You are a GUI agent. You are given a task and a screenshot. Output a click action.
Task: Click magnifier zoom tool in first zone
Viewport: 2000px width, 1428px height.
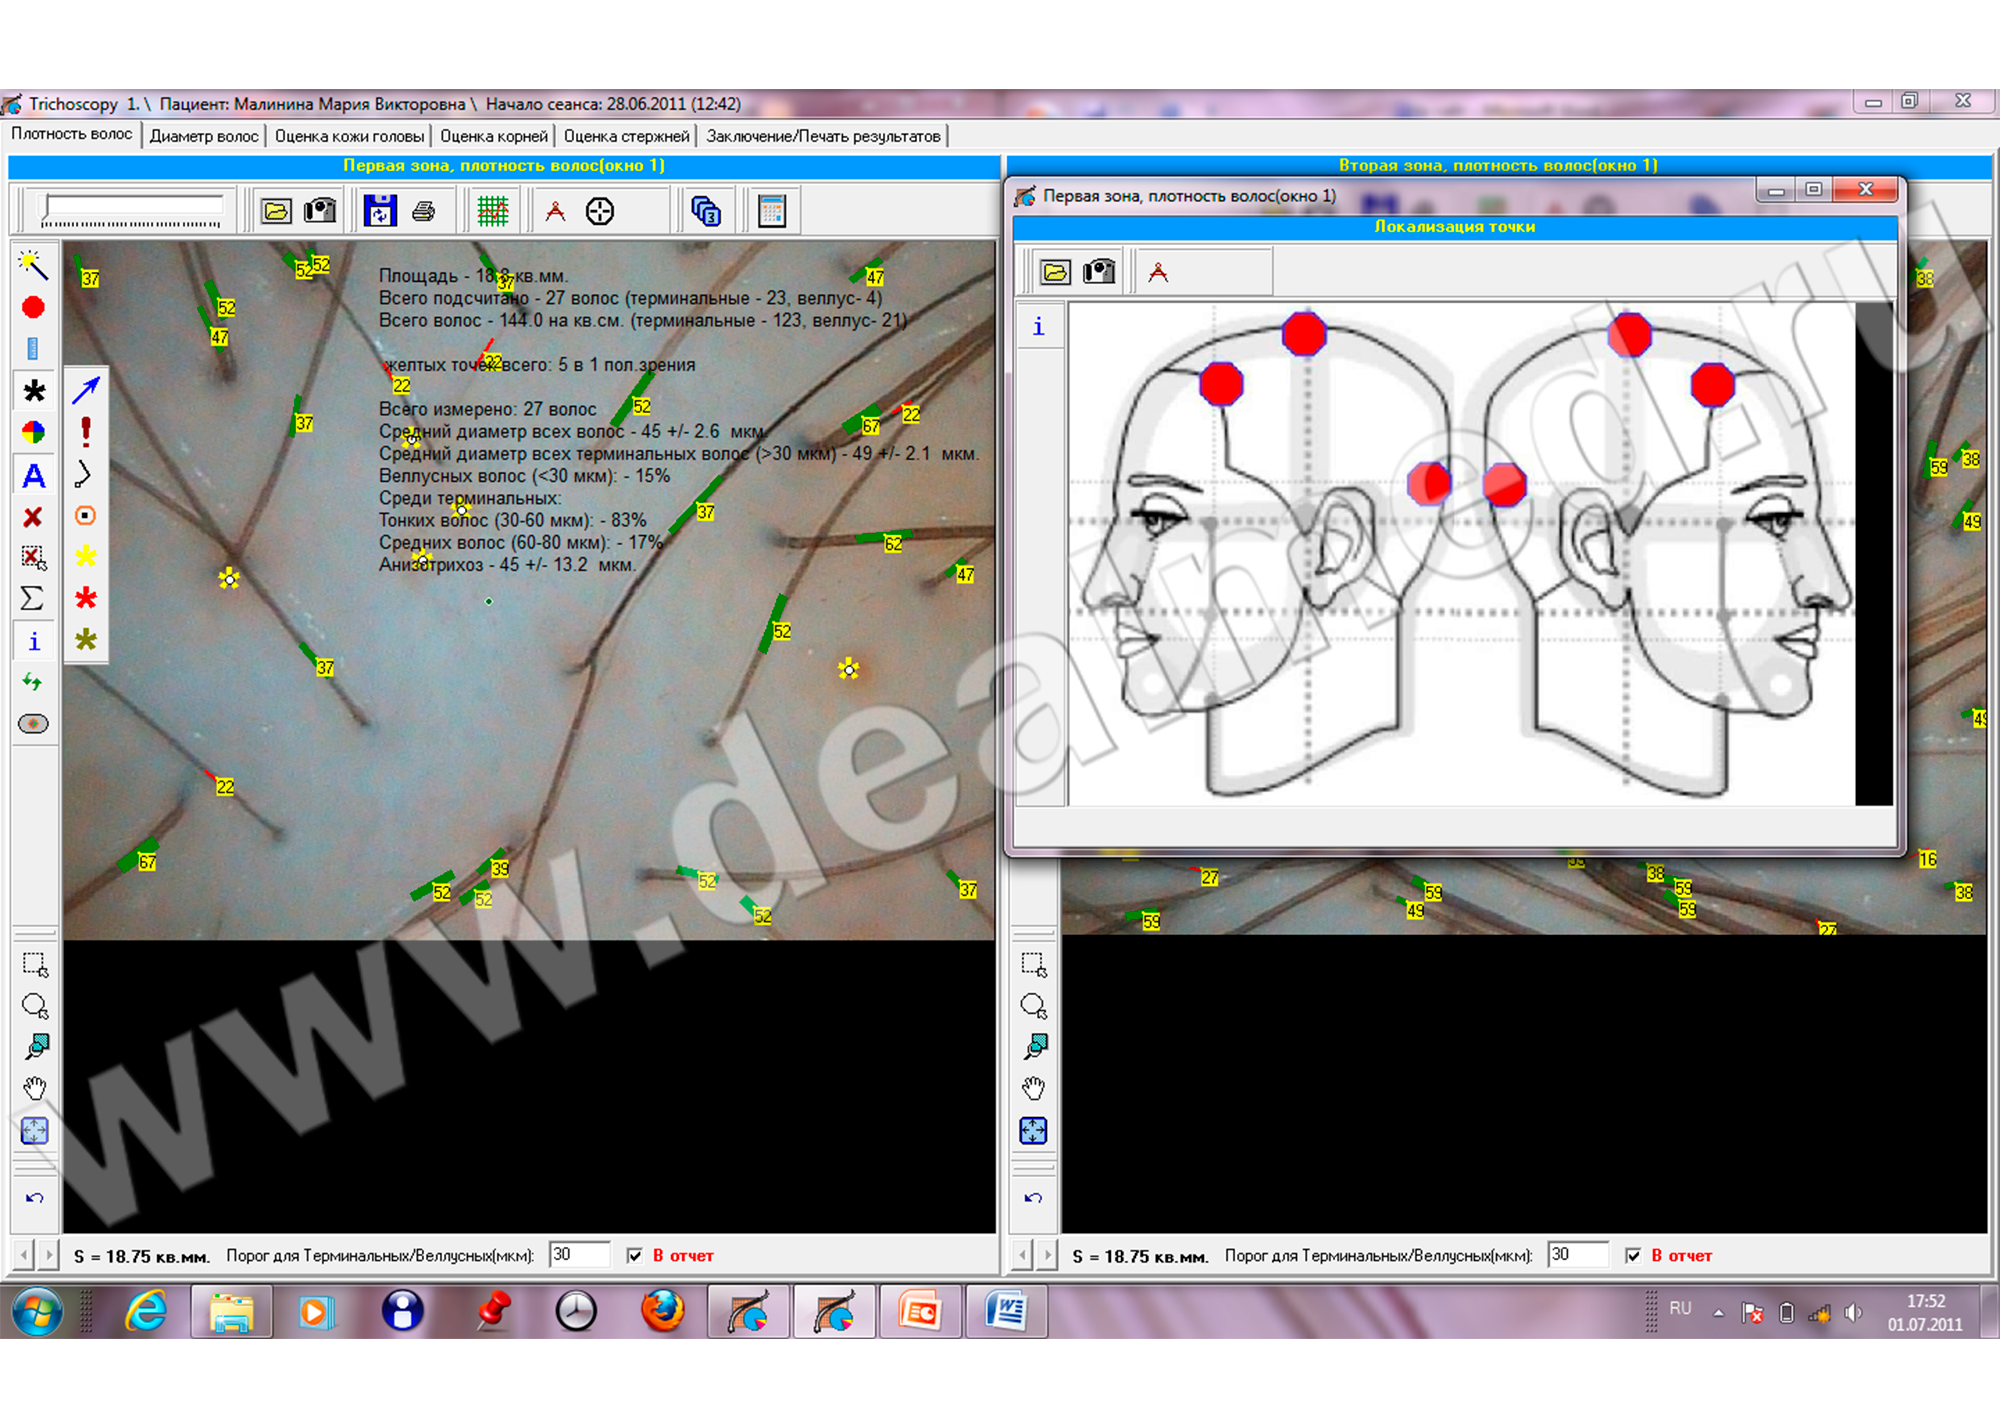click(x=36, y=1047)
